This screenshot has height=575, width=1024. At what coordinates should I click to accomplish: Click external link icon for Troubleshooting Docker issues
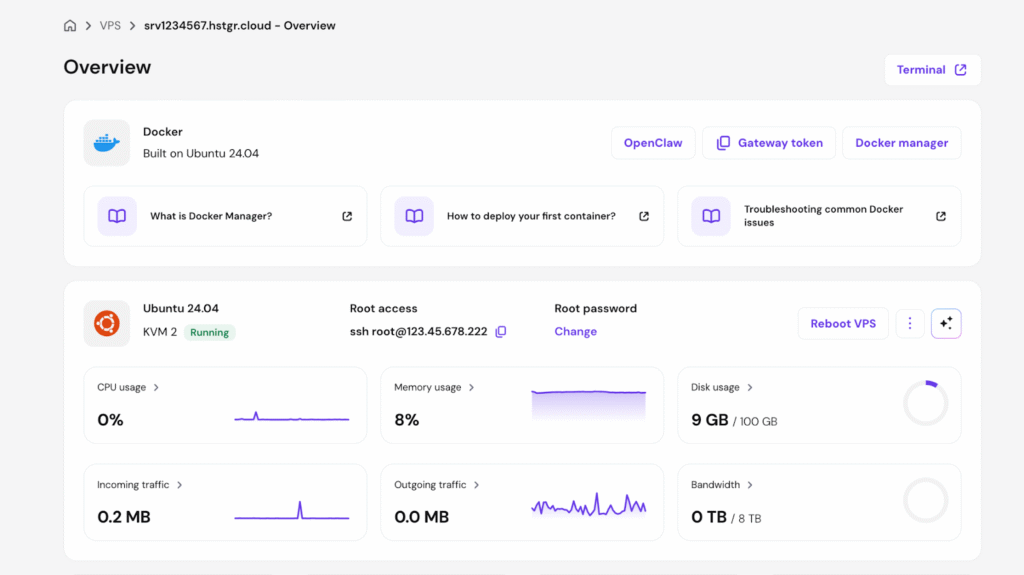[x=940, y=216]
